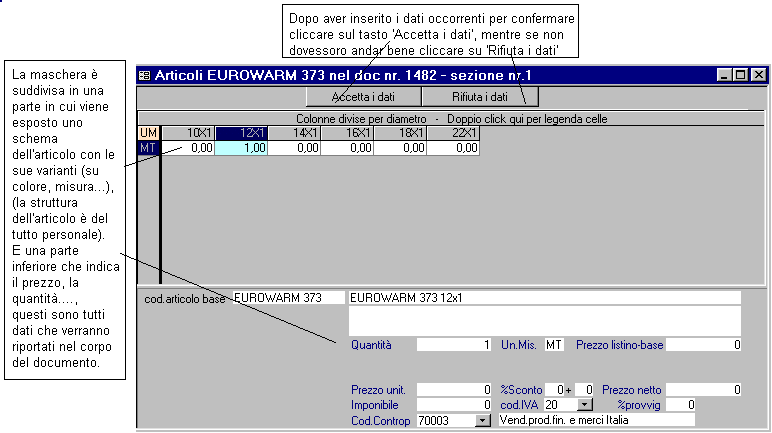Select the 22X1 column header

[454, 133]
